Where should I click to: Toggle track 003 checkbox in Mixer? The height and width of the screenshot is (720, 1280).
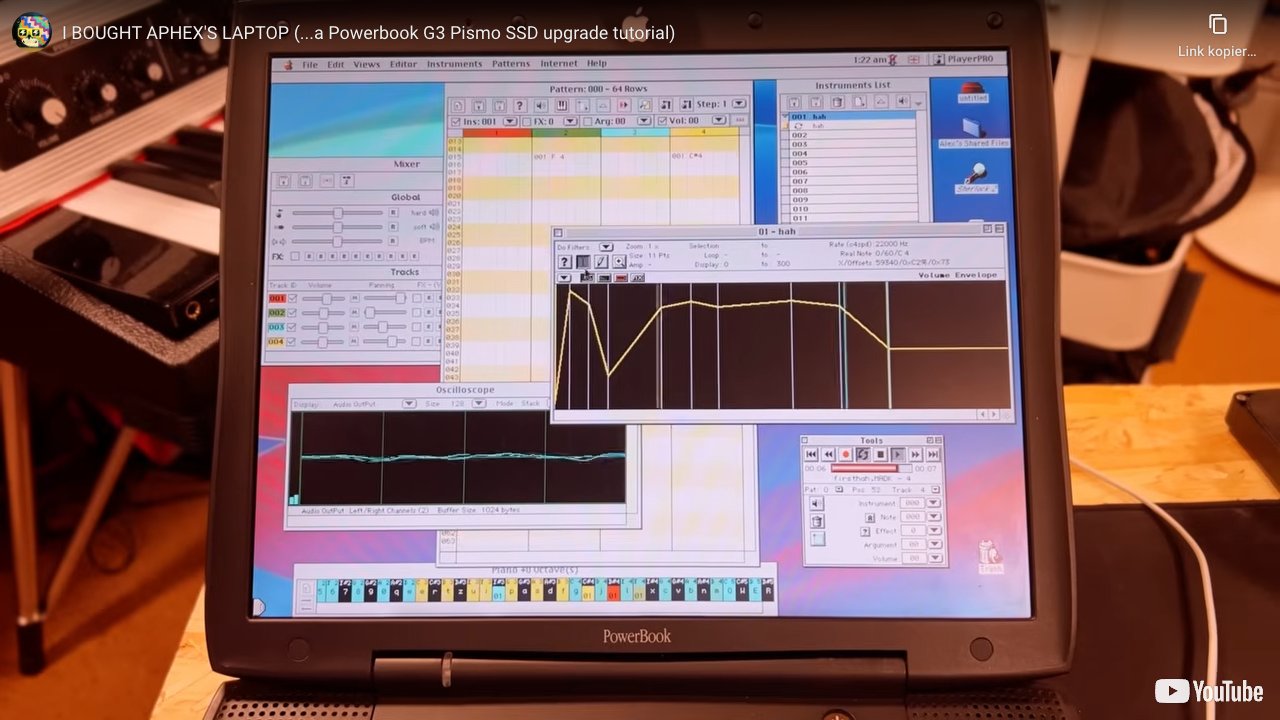[292, 327]
